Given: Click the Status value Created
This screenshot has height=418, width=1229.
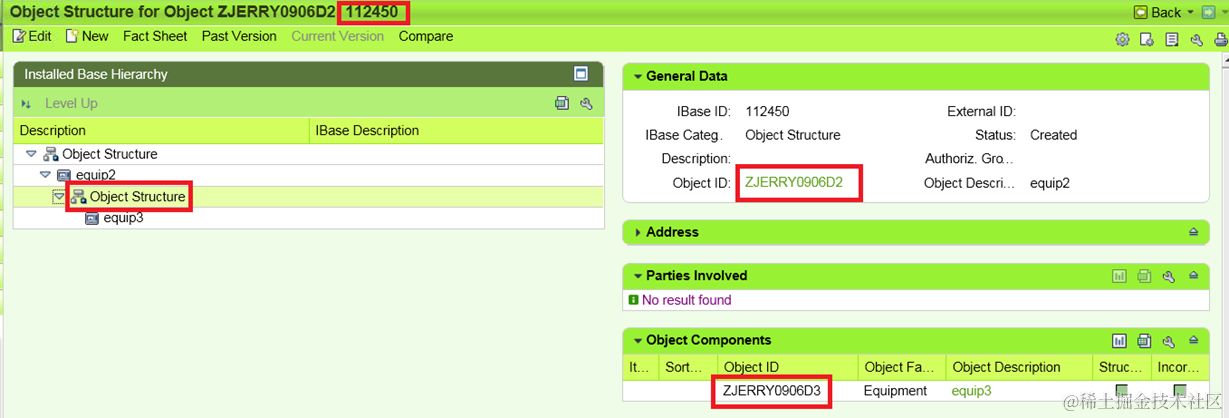Looking at the screenshot, I should [x=1054, y=135].
